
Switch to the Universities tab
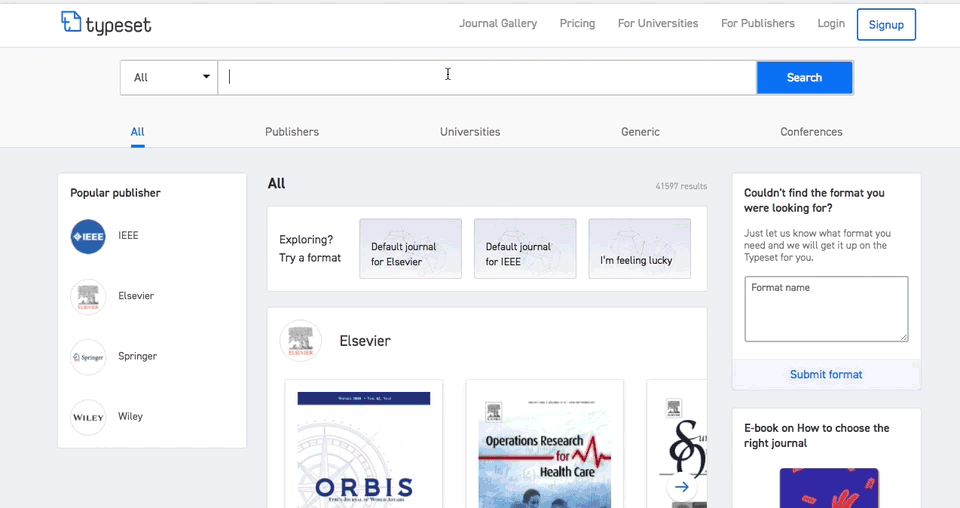[x=470, y=132]
